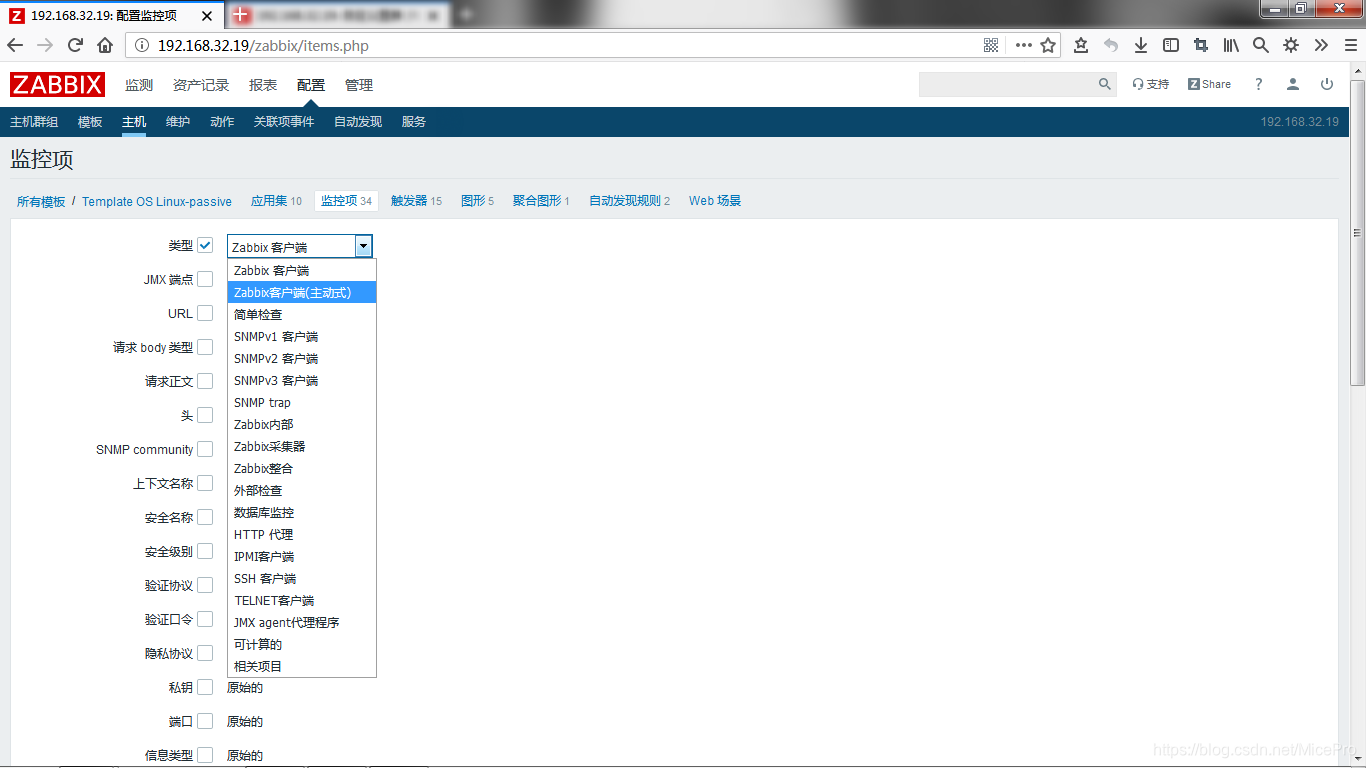
Task: Click the browser back arrow
Action: click(15, 45)
